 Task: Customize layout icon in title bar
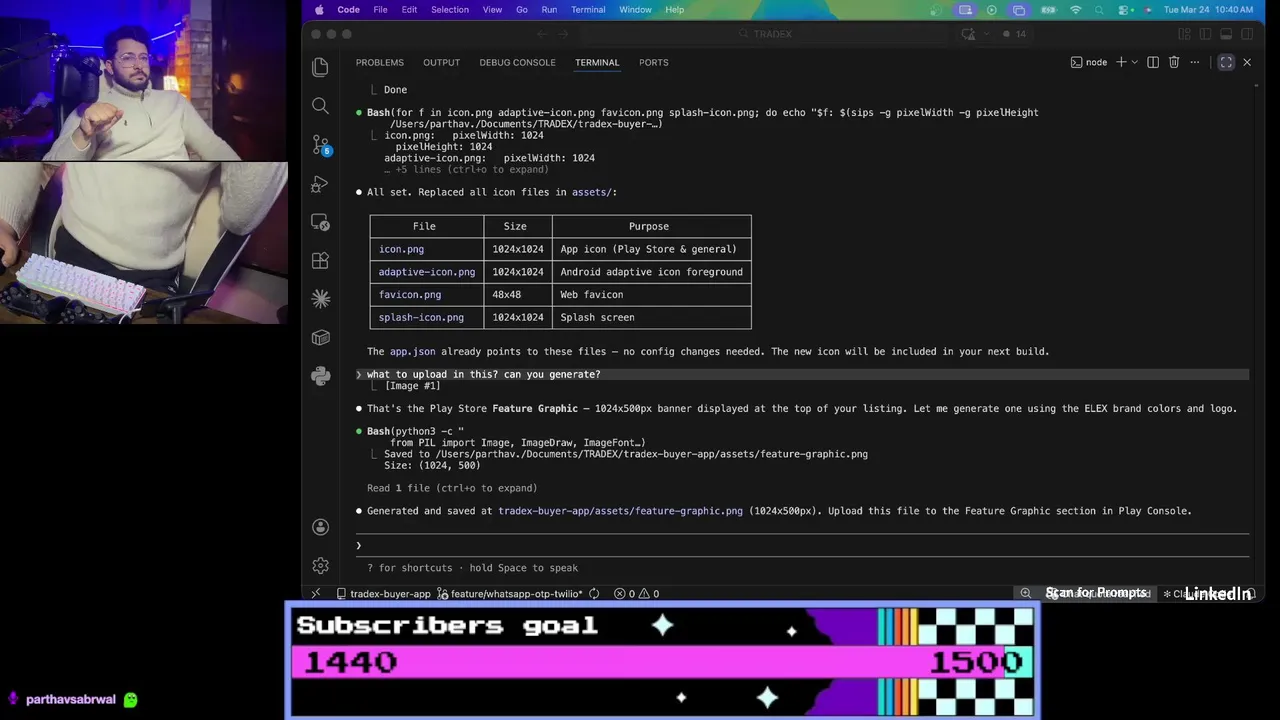click(x=1184, y=34)
